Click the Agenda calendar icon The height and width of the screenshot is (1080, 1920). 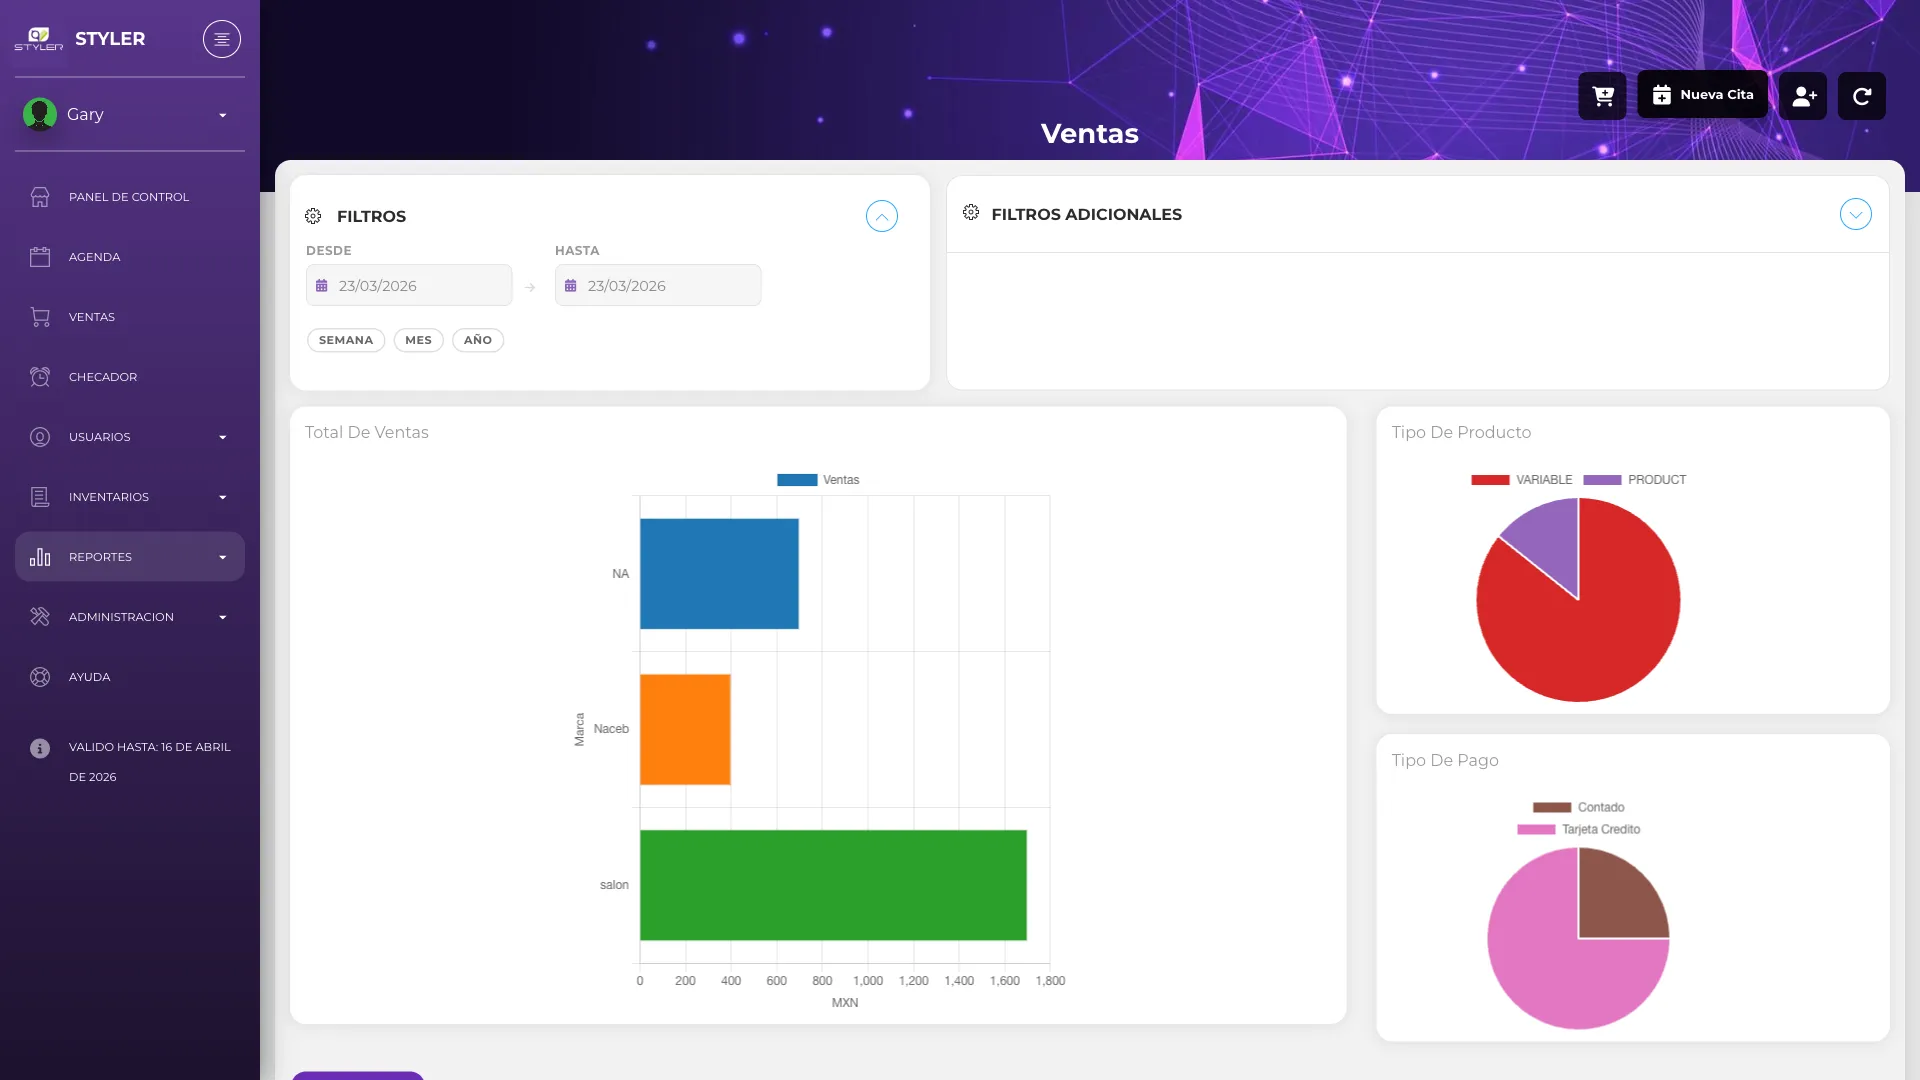click(40, 257)
